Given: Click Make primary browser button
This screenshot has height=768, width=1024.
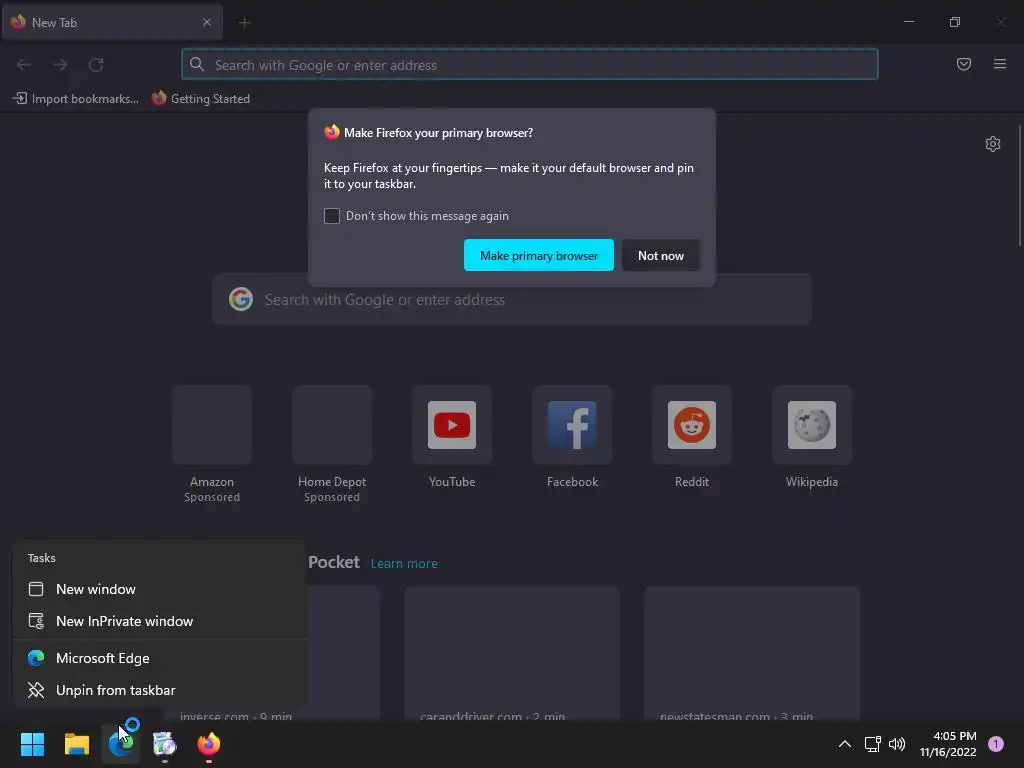Looking at the screenshot, I should coord(539,255).
